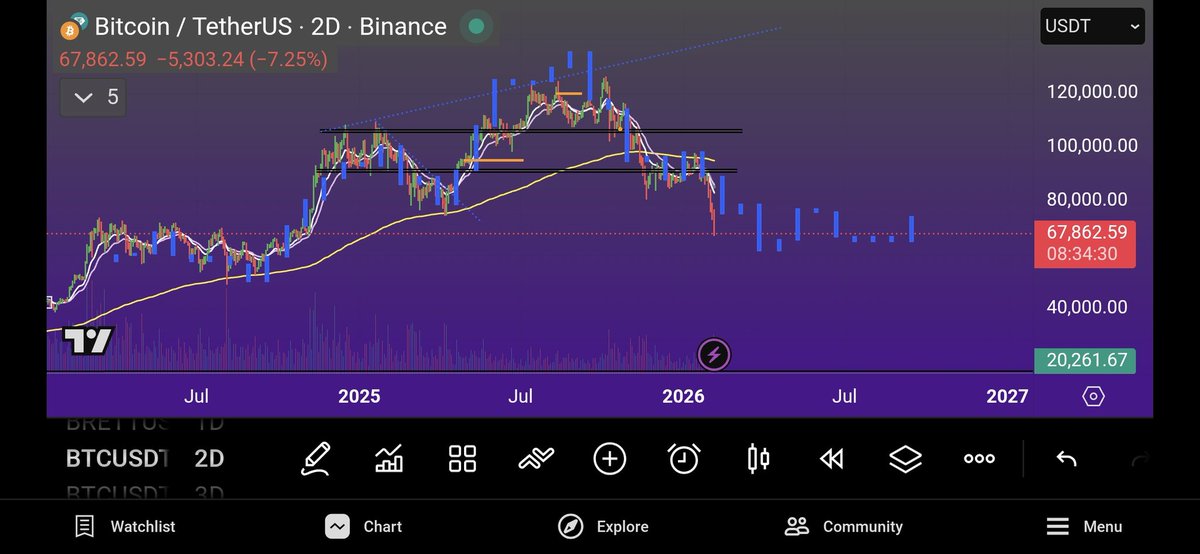Tap the price change −5,303.24 (−7.25%) text

point(243,60)
